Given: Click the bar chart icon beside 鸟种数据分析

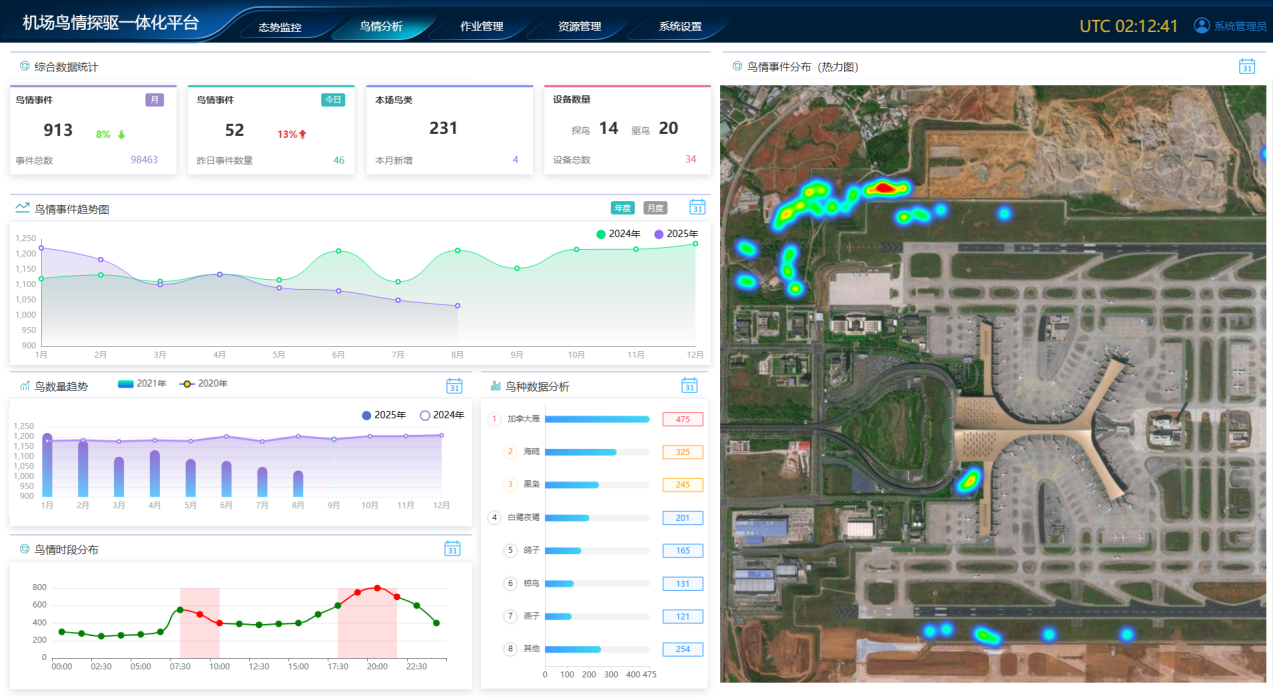Looking at the screenshot, I should (495, 386).
